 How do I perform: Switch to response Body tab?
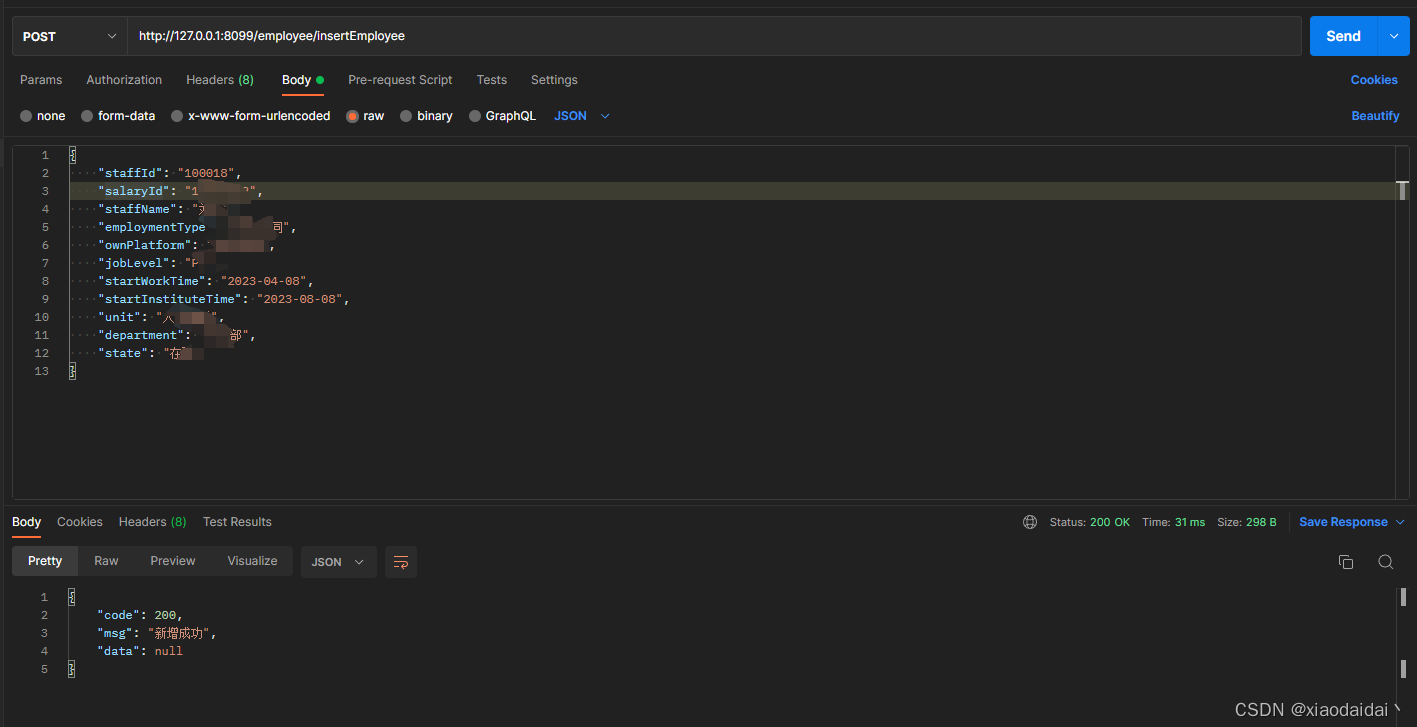coord(27,522)
